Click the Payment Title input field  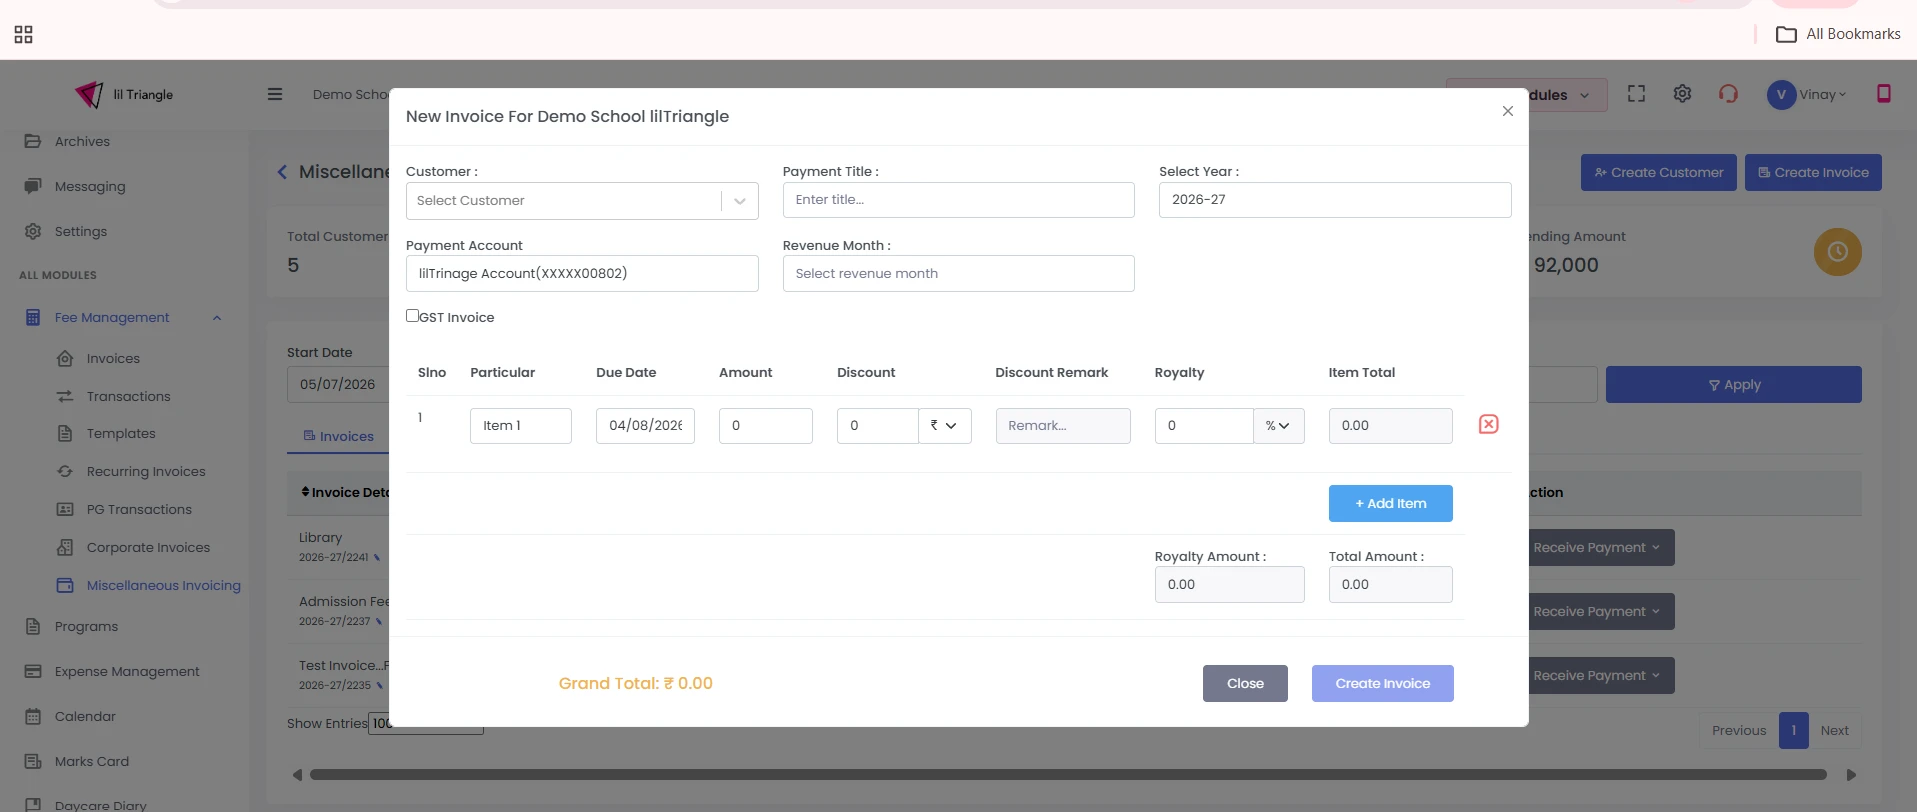pos(958,200)
